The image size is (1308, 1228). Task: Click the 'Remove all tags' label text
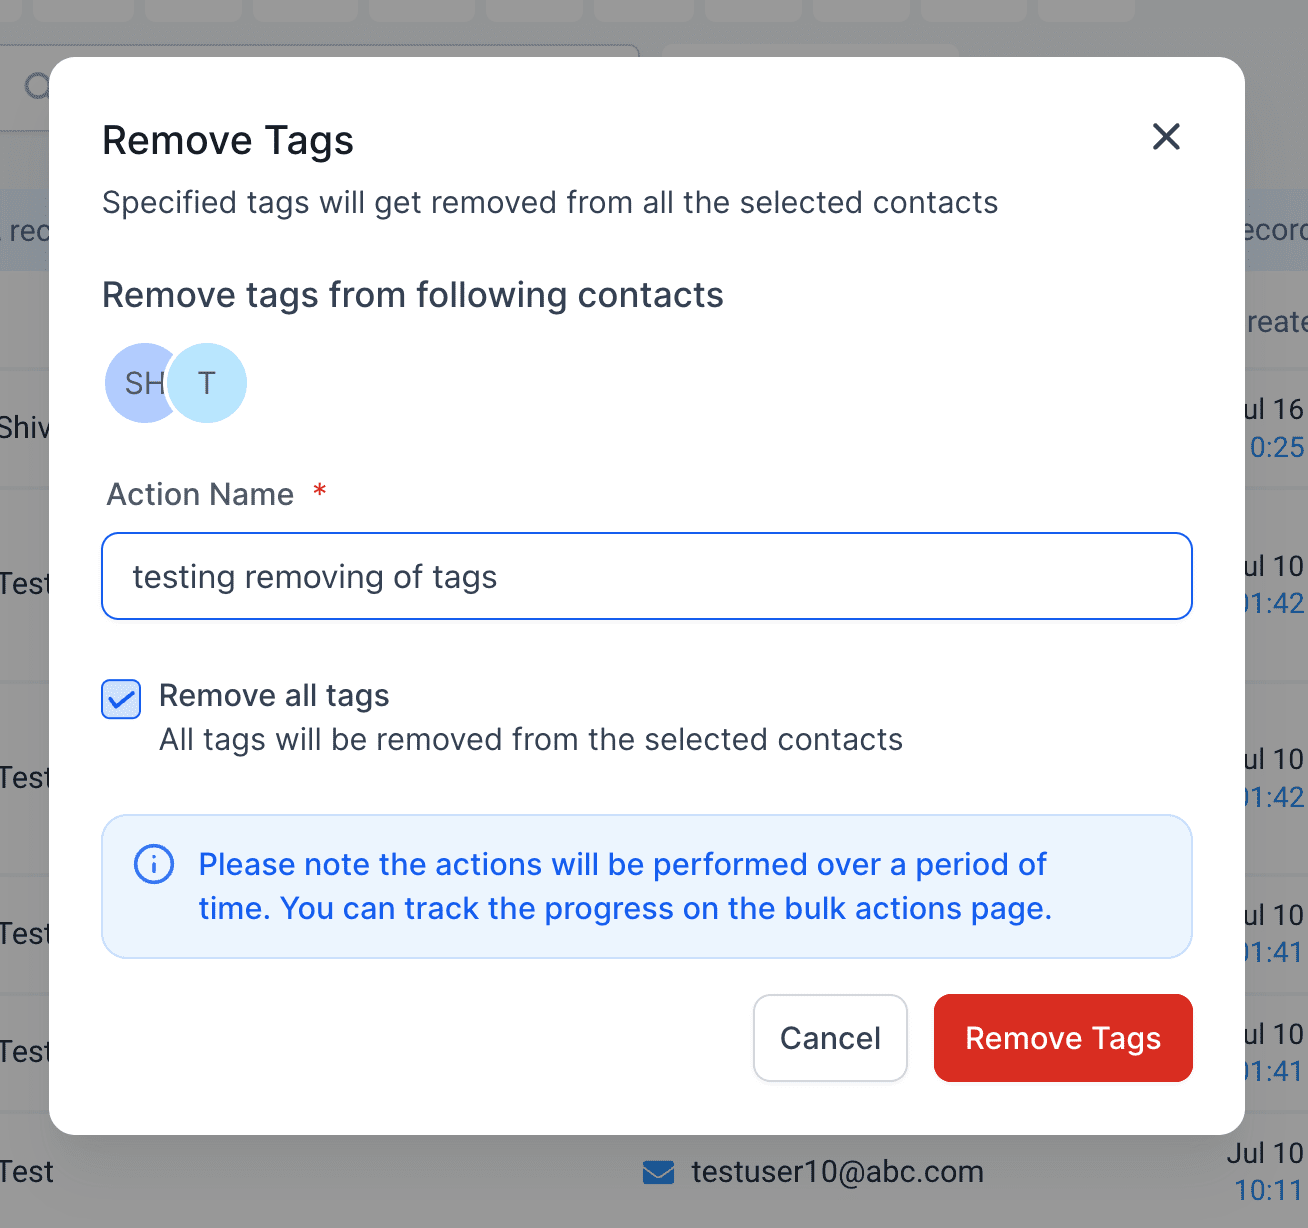(x=274, y=696)
